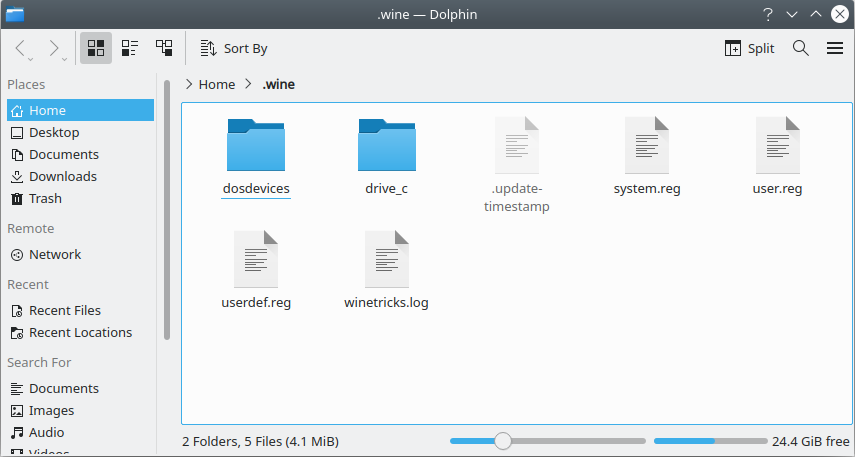Click the free disk space bar

click(711, 441)
